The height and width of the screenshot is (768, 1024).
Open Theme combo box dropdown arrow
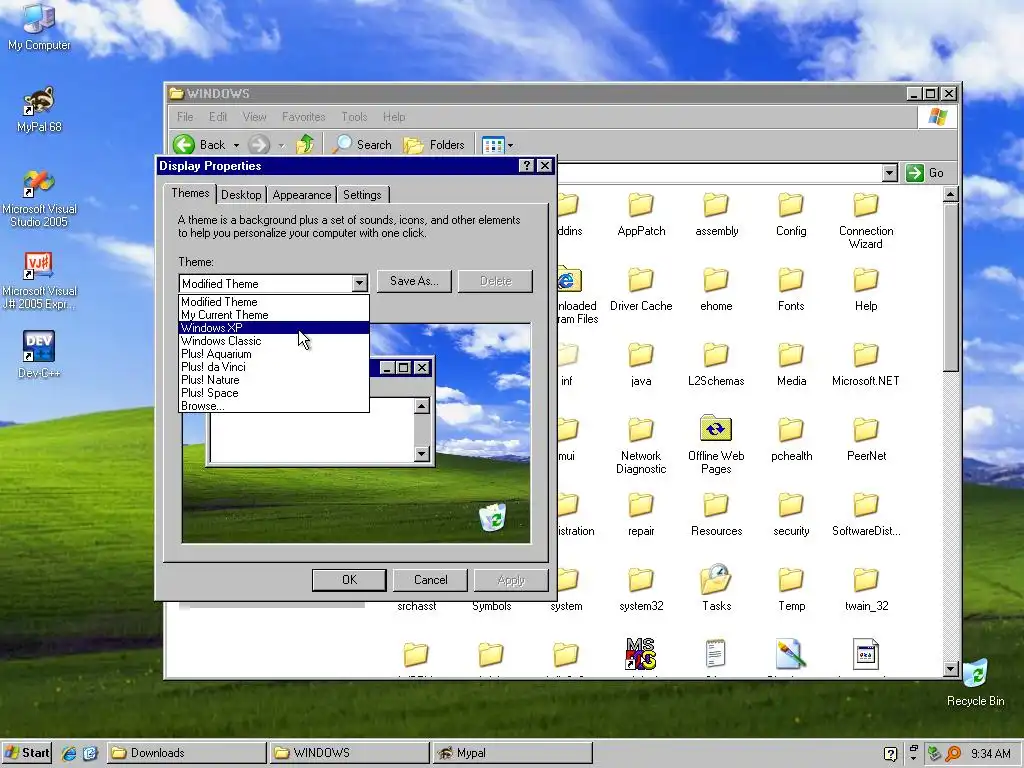[359, 283]
